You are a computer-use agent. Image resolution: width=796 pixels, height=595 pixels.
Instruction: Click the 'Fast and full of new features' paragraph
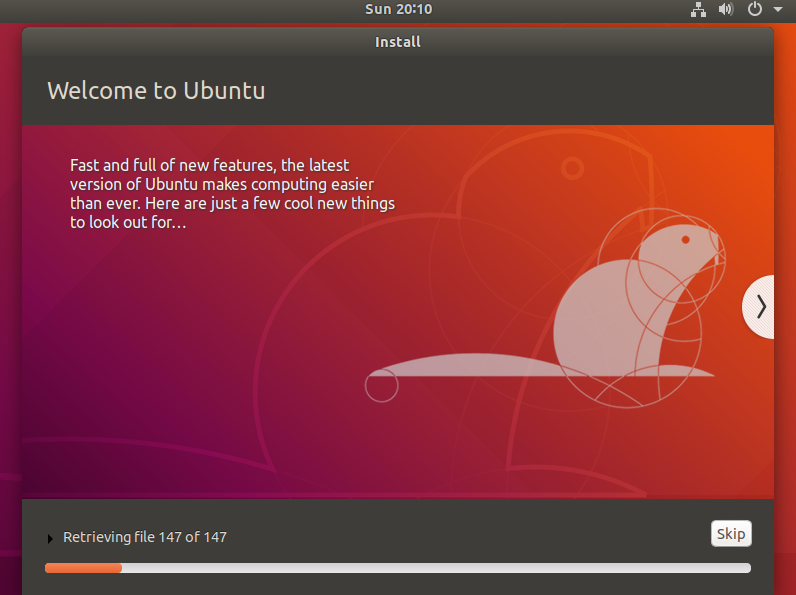click(x=233, y=193)
